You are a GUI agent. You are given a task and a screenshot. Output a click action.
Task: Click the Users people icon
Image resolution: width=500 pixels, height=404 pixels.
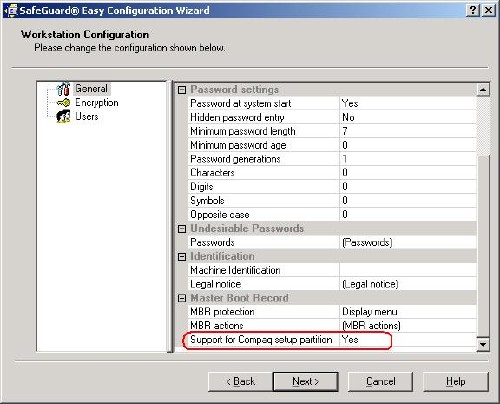click(x=63, y=116)
